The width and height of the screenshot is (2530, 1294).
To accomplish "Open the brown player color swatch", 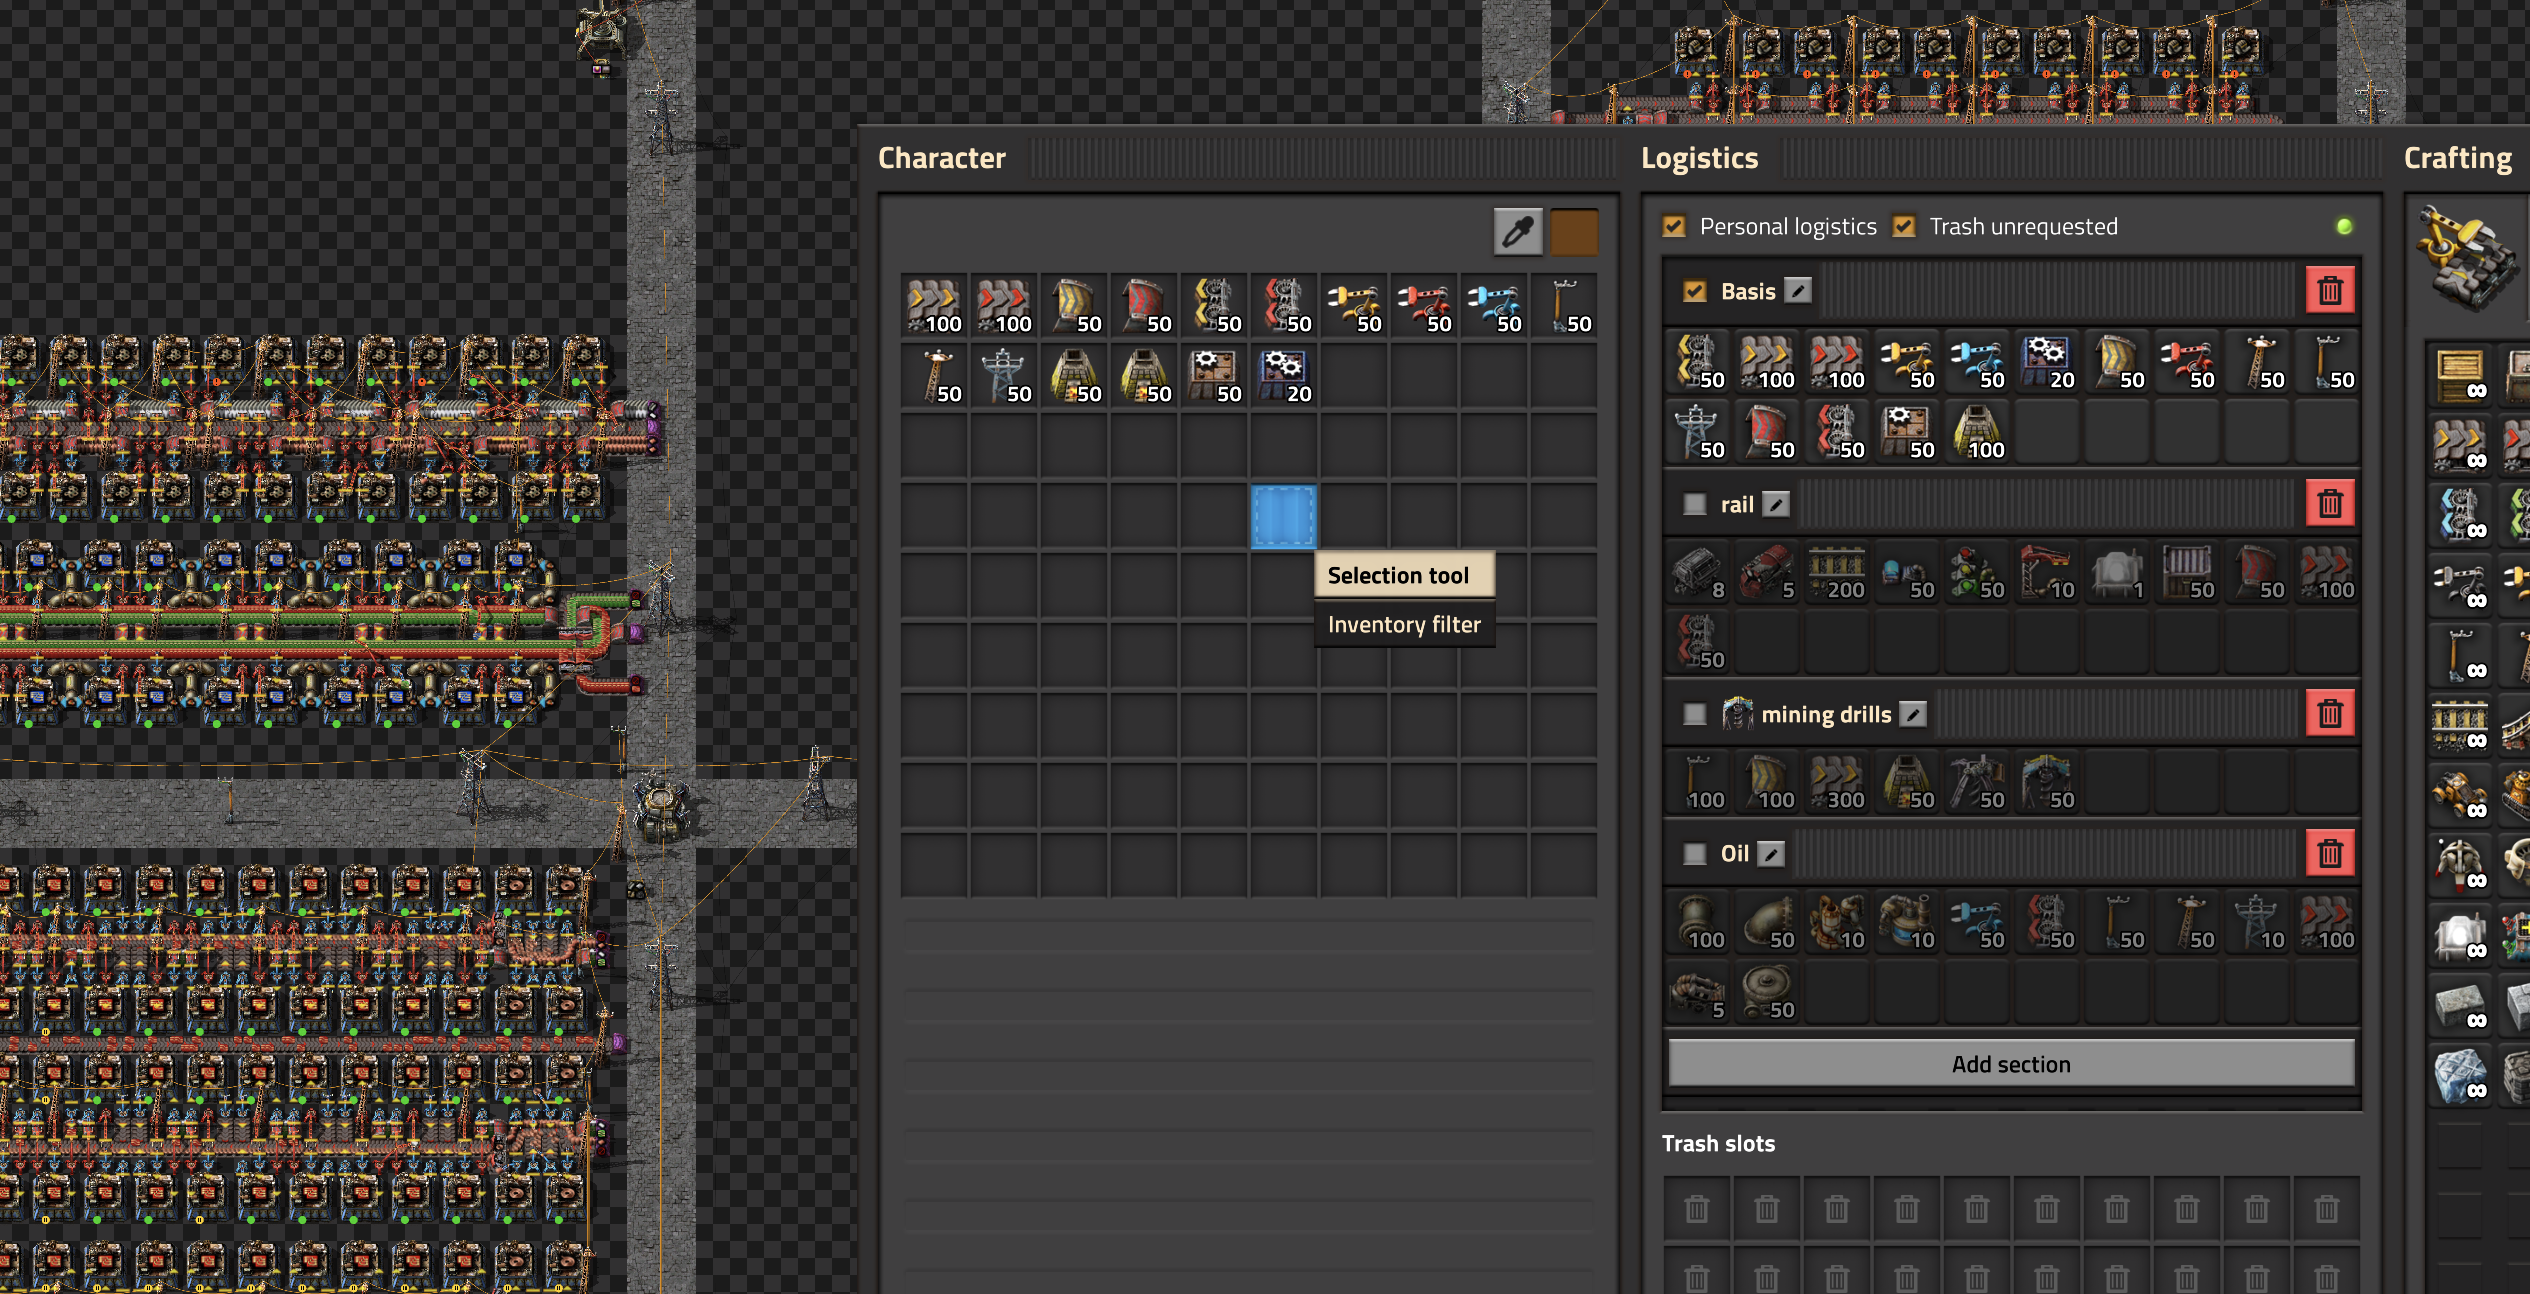I will point(1573,232).
